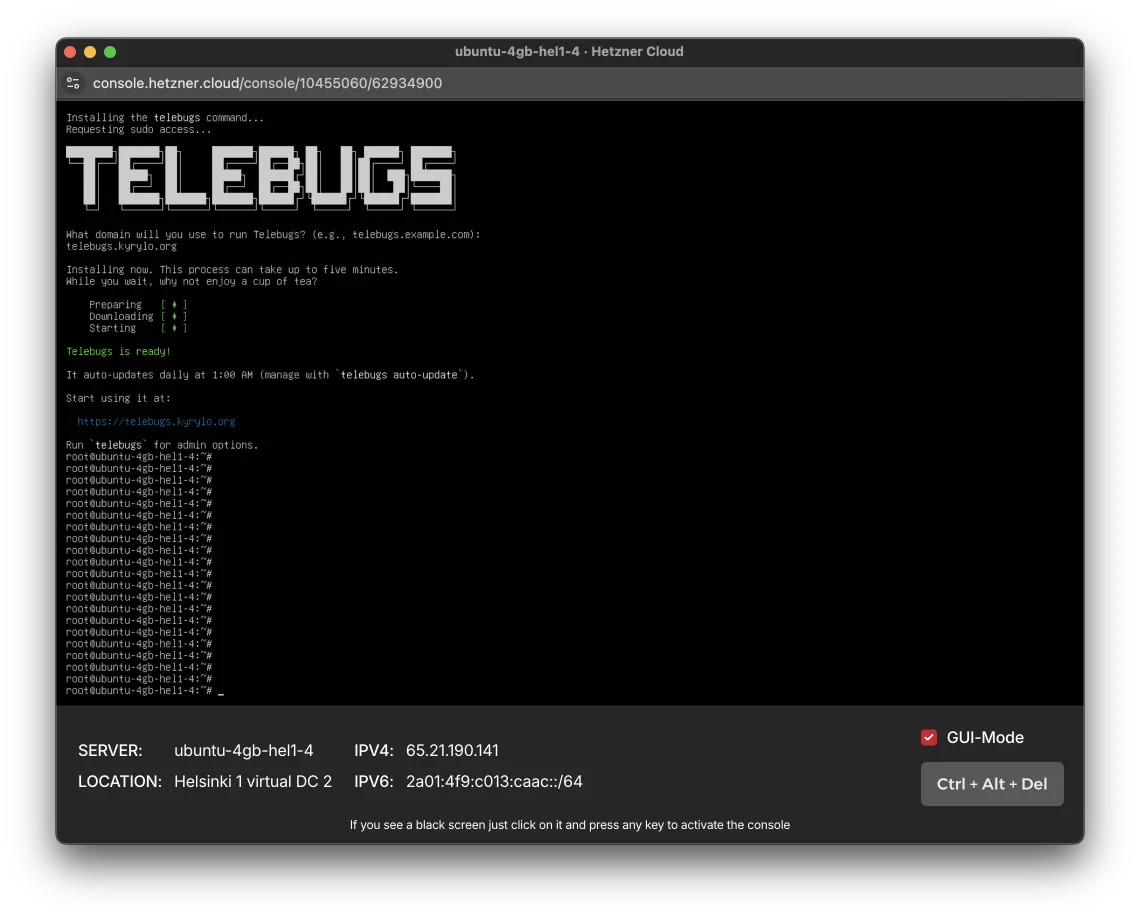Open the https://telebugs.kyrylo.org link
This screenshot has width=1140, height=918.
[x=156, y=421]
